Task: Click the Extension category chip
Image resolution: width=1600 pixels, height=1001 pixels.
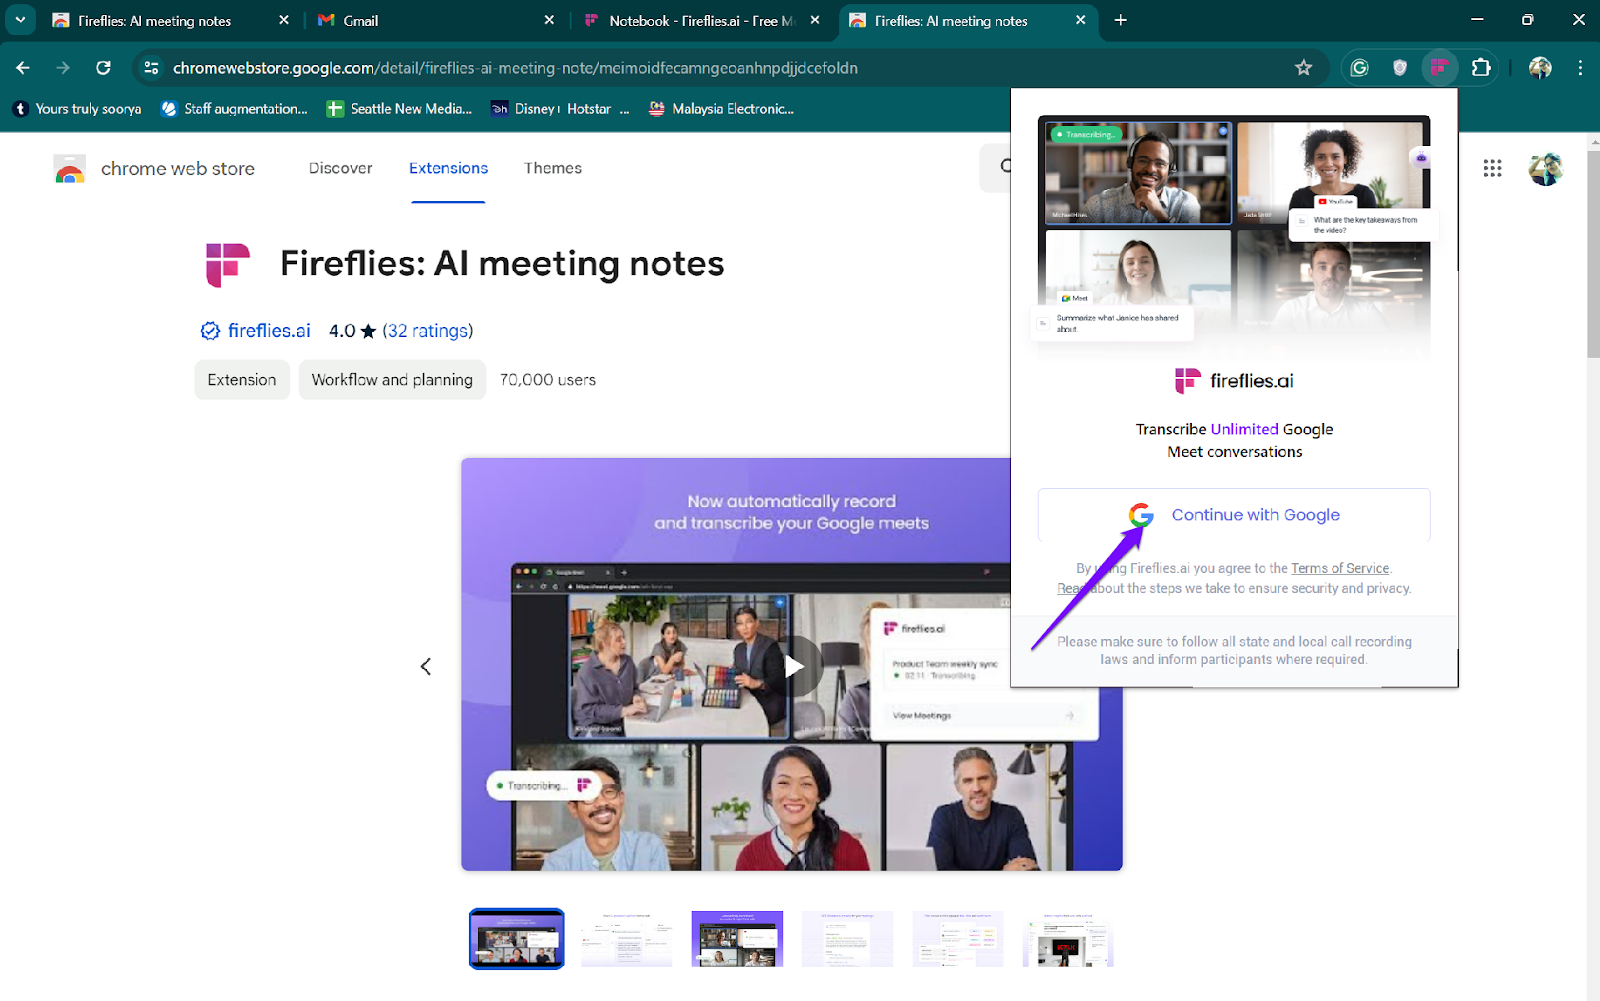Action: [x=242, y=380]
